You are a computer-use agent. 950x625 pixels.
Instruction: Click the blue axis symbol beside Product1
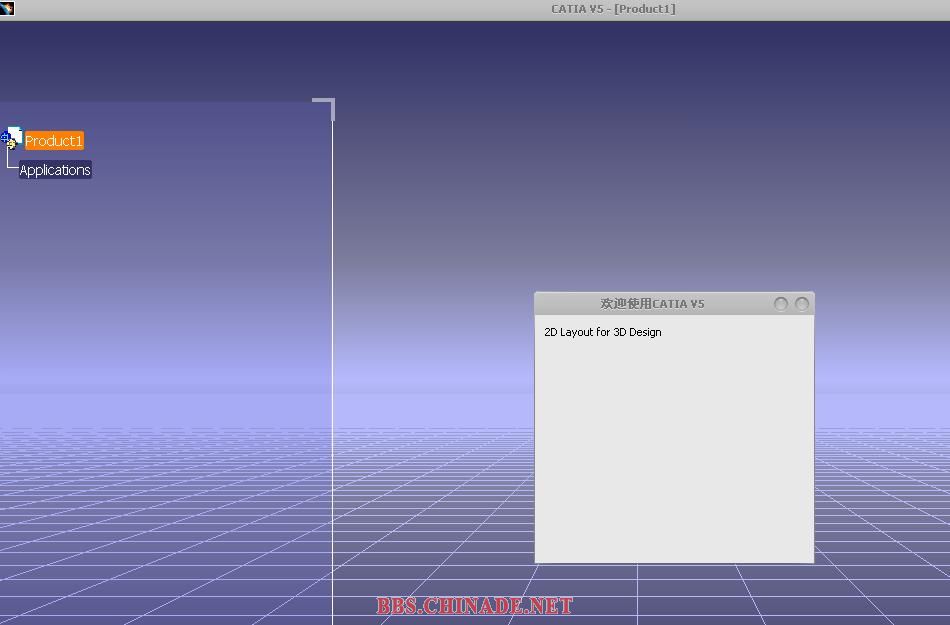pos(5,138)
